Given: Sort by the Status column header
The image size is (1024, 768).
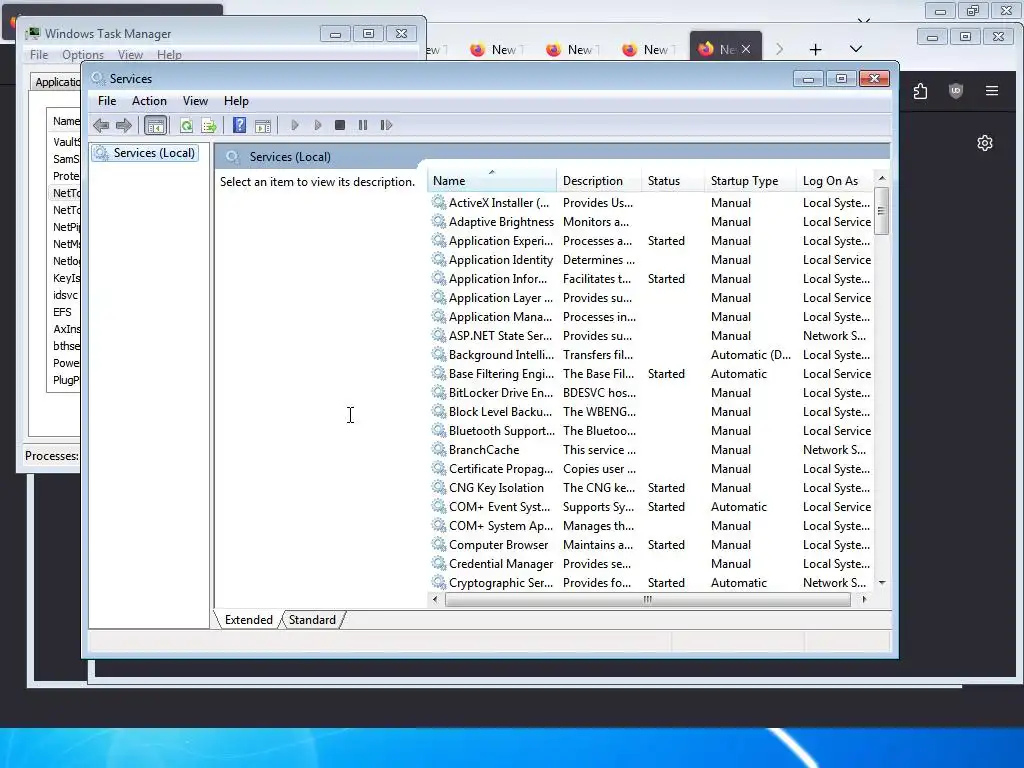Looking at the screenshot, I should tap(673, 181).
